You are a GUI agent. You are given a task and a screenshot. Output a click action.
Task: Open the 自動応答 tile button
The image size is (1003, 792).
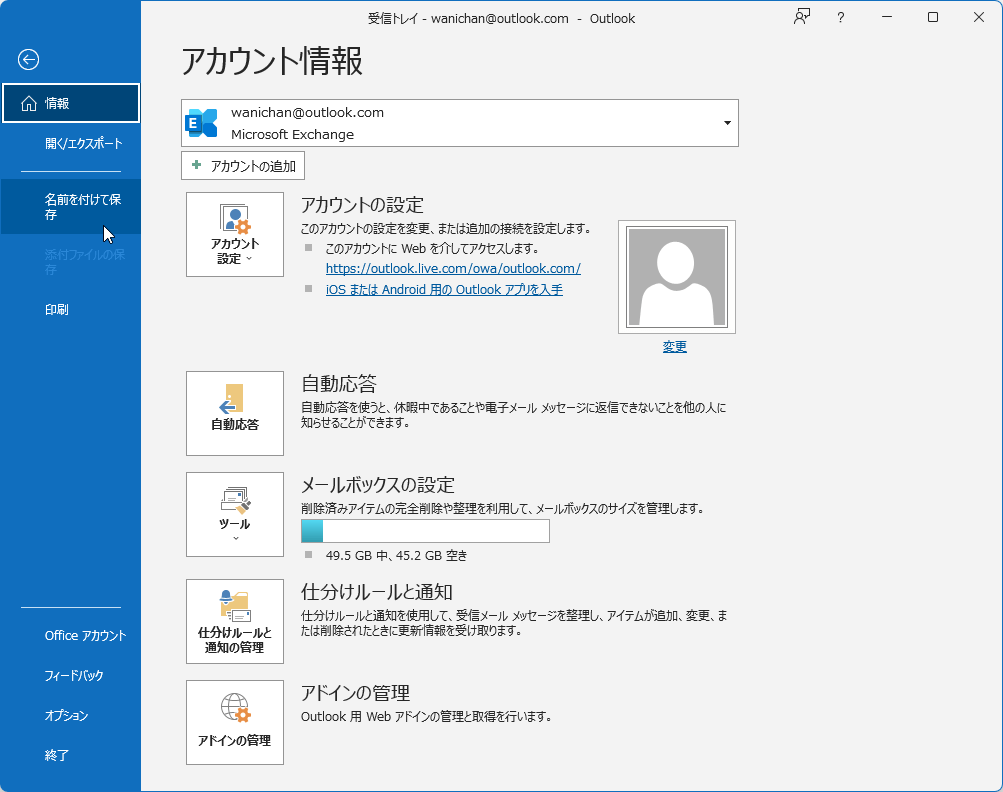coord(235,413)
